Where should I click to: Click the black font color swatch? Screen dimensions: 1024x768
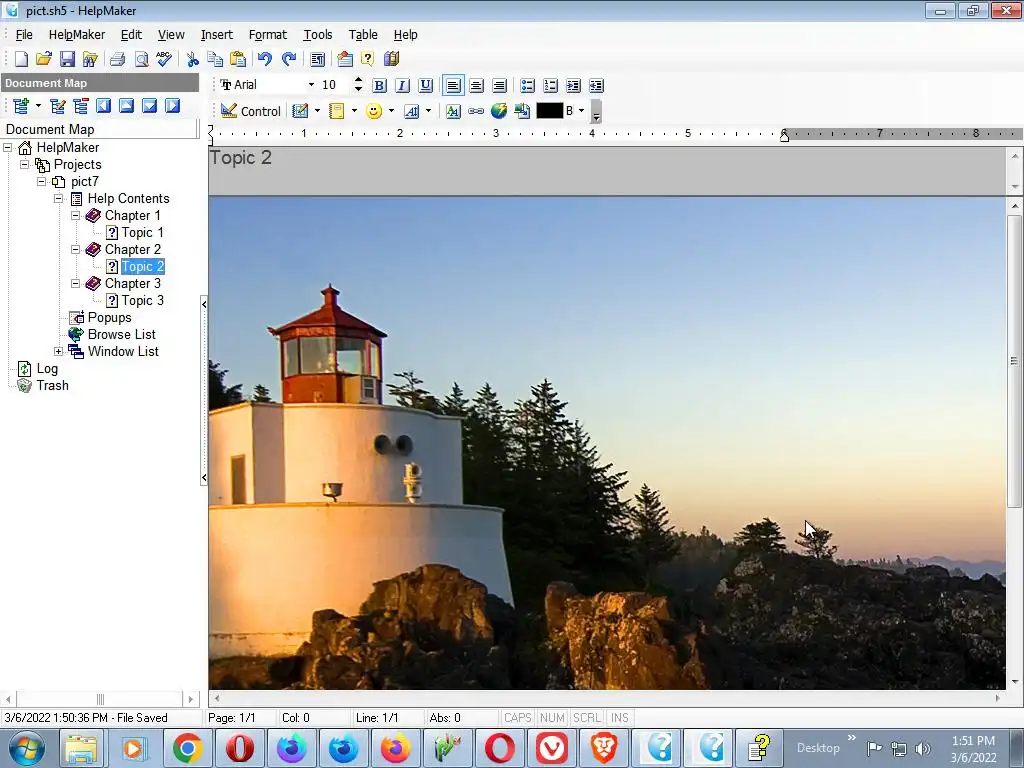(549, 111)
